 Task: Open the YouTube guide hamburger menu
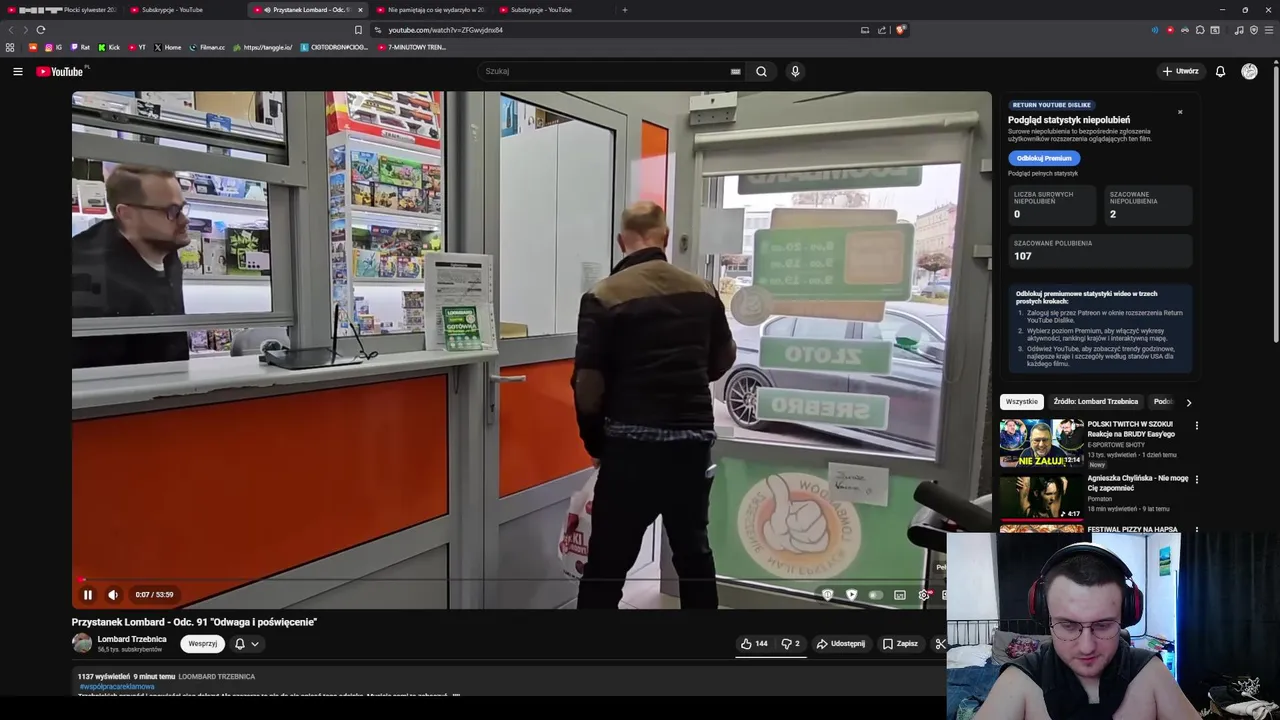18,71
